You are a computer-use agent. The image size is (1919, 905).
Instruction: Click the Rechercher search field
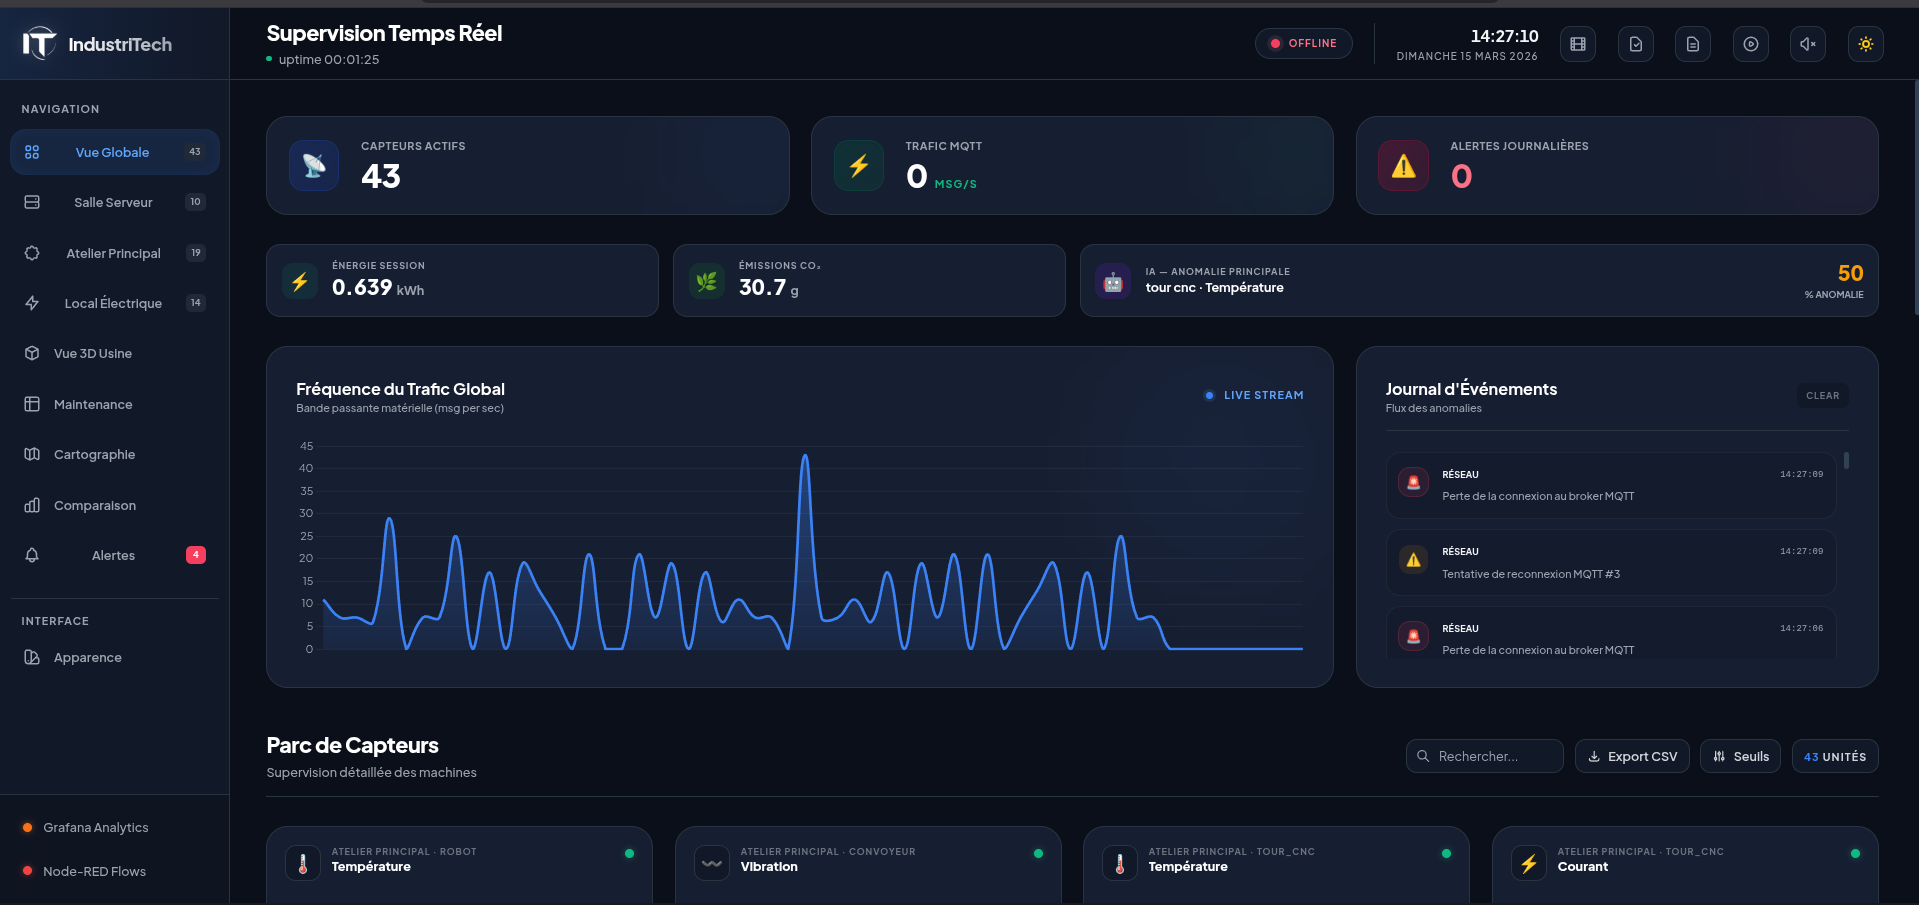click(1484, 756)
